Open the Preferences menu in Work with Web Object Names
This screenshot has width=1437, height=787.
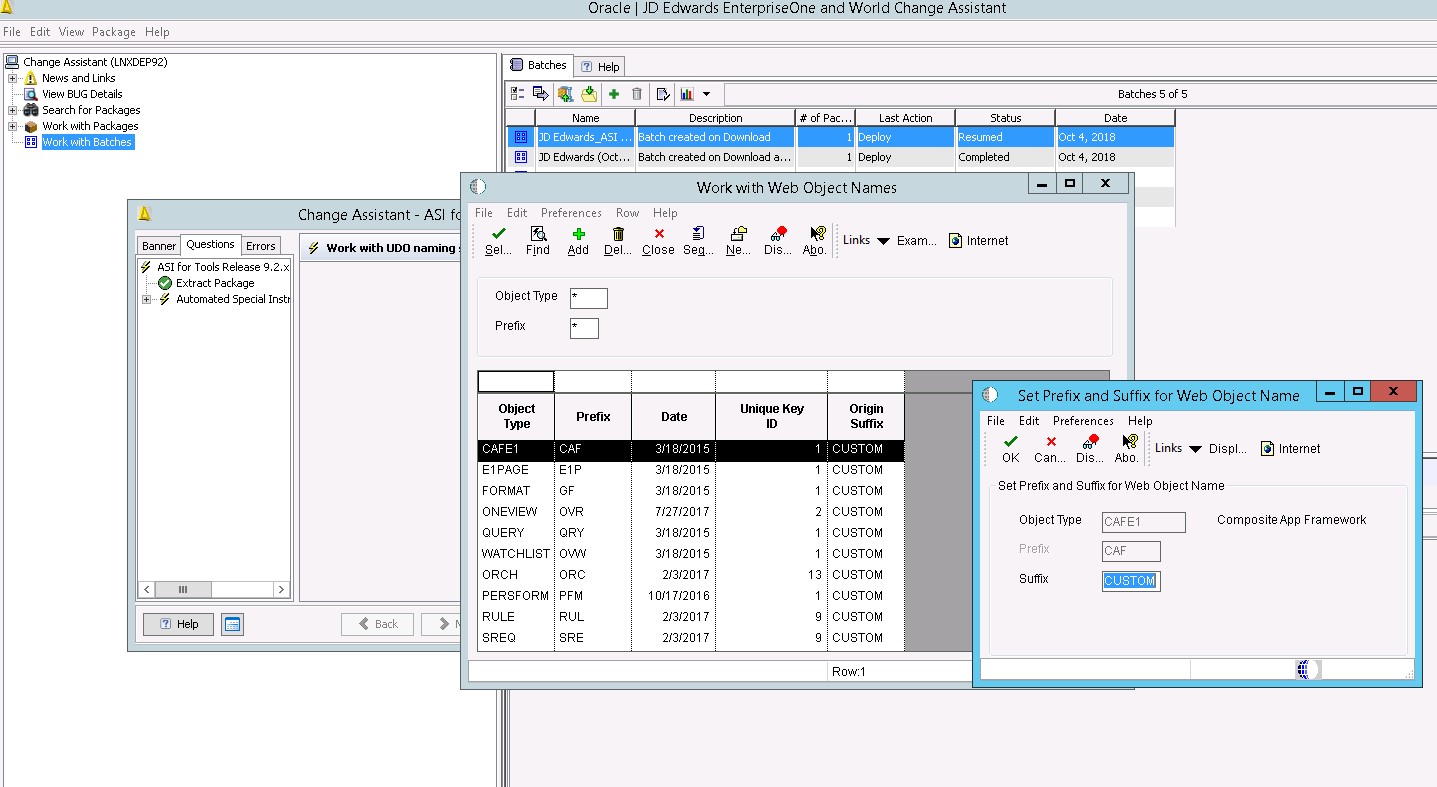point(571,212)
